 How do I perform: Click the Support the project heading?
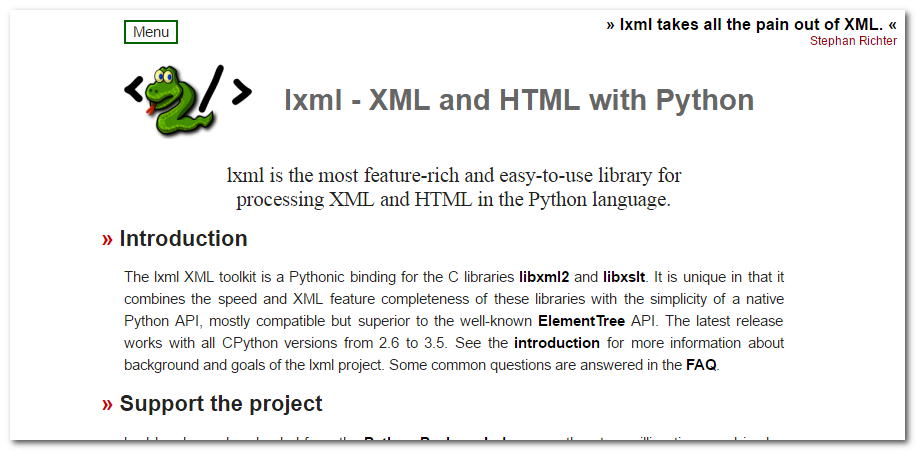tap(220, 404)
